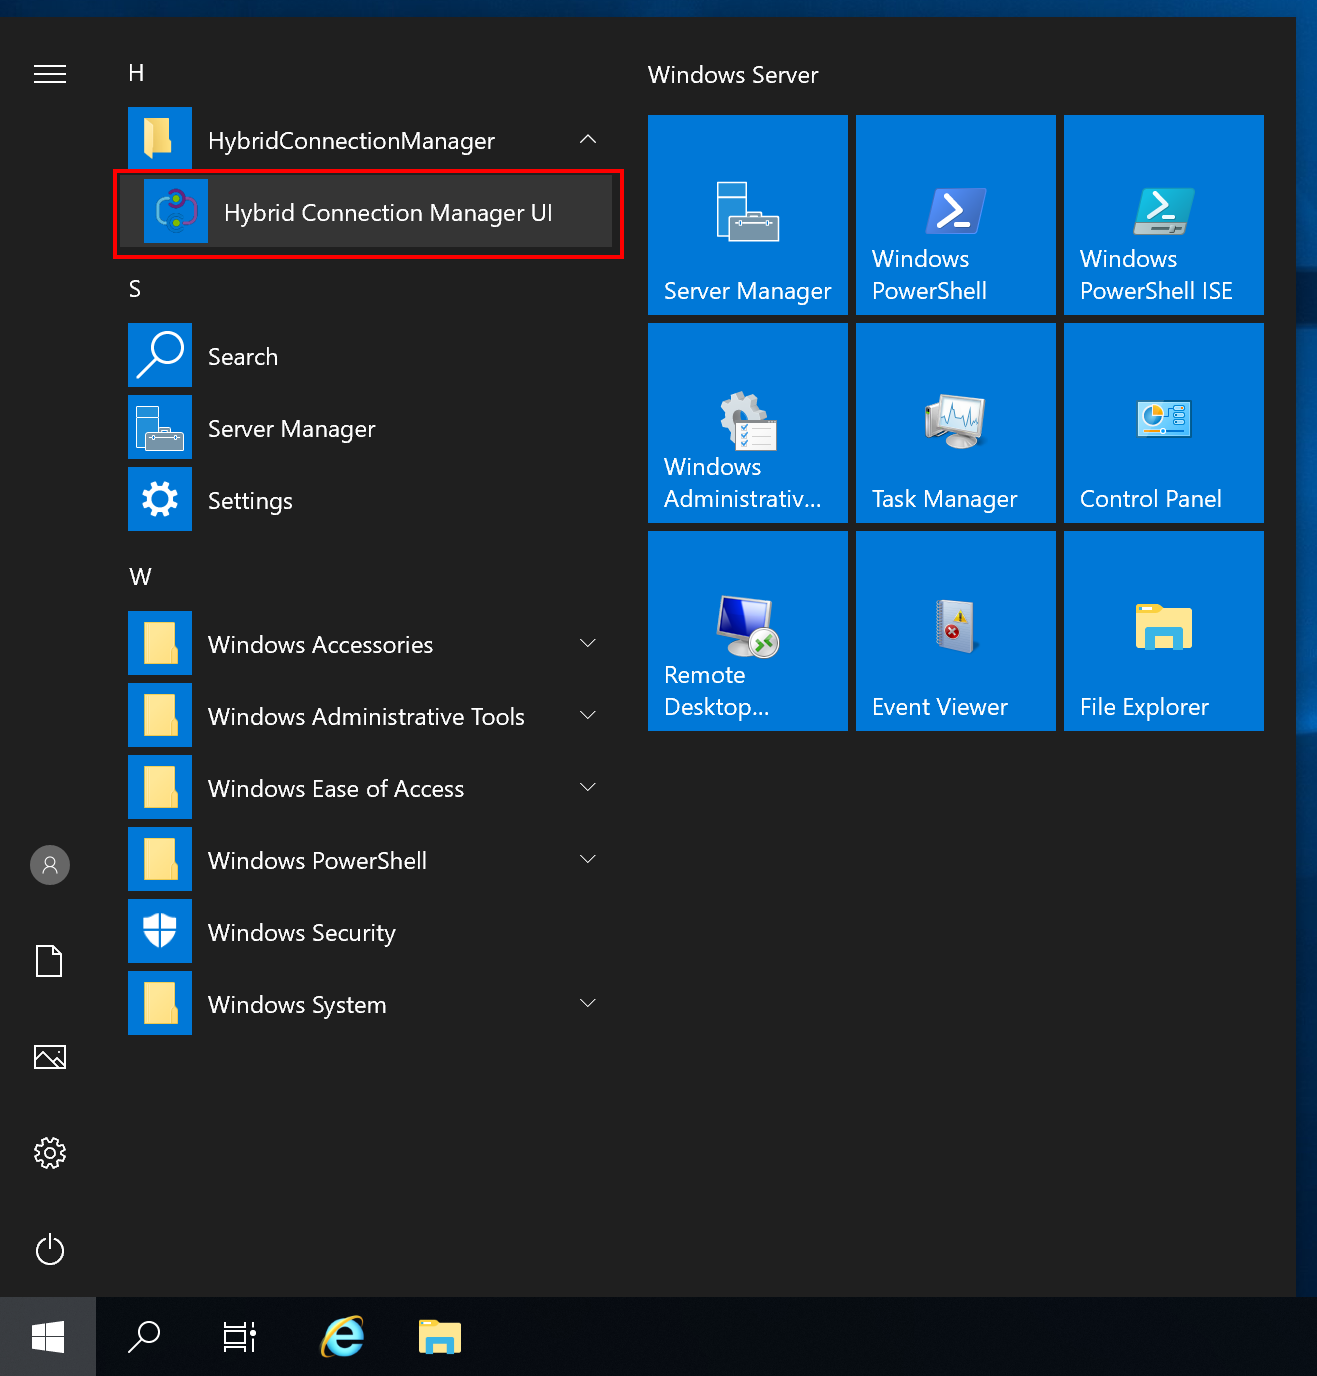
Task: Click the Windows PowerShell folder icon in list
Action: click(x=160, y=859)
